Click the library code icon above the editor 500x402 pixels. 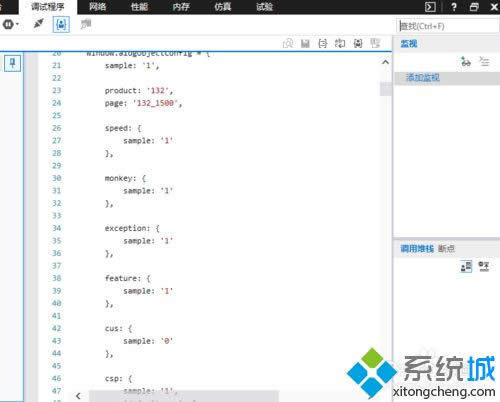pyautogui.click(x=358, y=43)
